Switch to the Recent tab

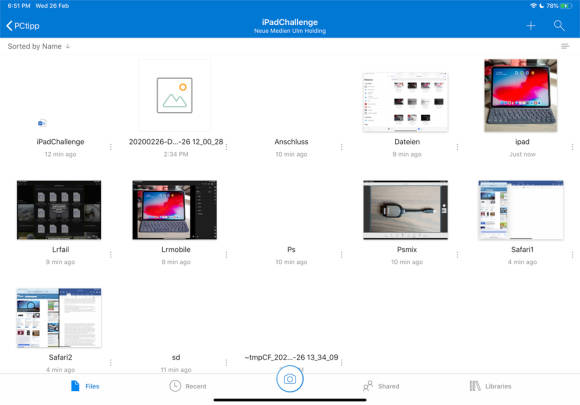188,386
